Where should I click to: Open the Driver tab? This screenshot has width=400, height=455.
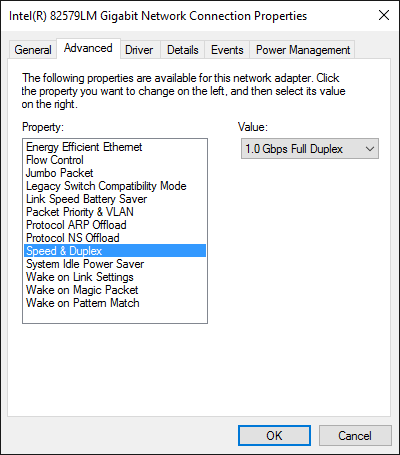pos(139,50)
